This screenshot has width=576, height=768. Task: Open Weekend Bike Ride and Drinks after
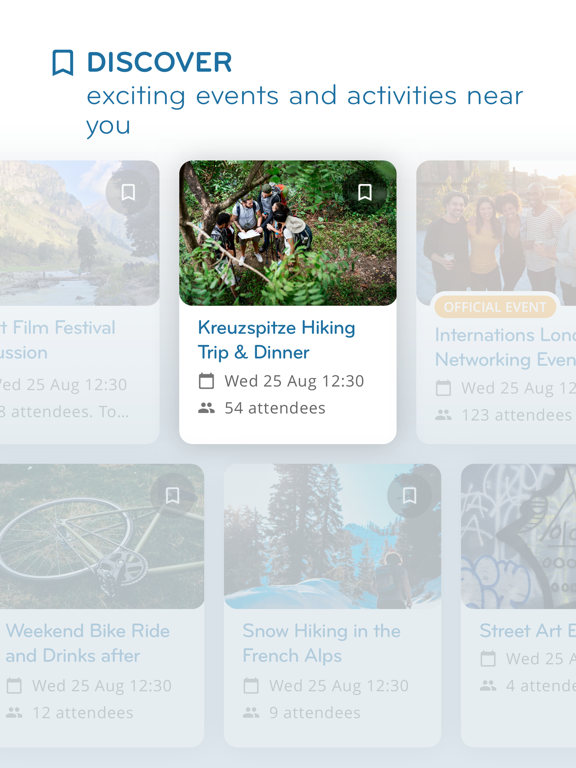point(88,643)
